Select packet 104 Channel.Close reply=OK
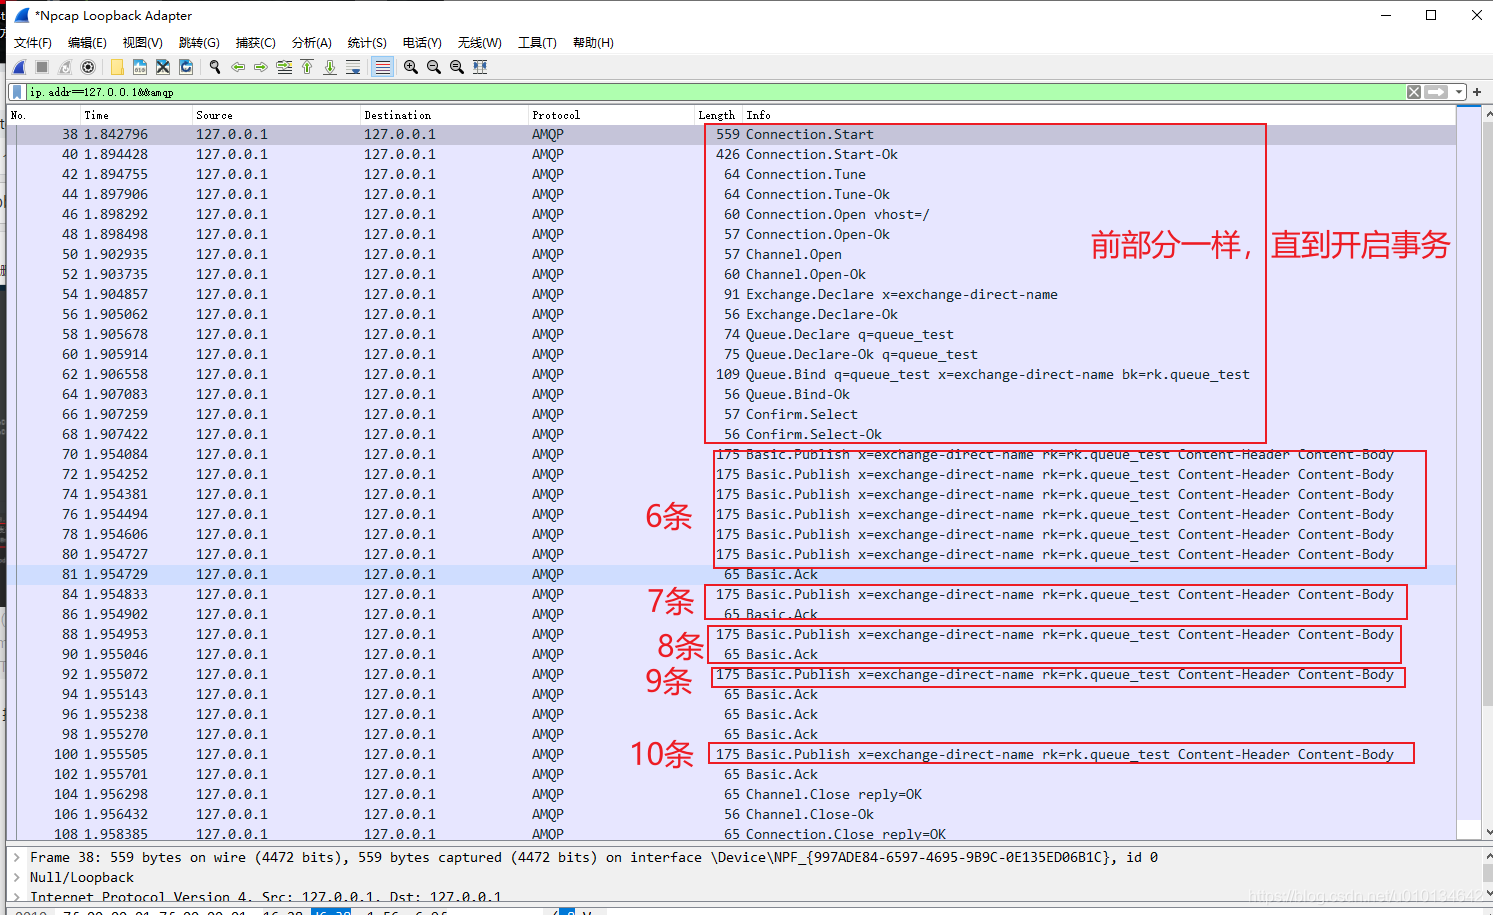The width and height of the screenshot is (1493, 915). 731,794
